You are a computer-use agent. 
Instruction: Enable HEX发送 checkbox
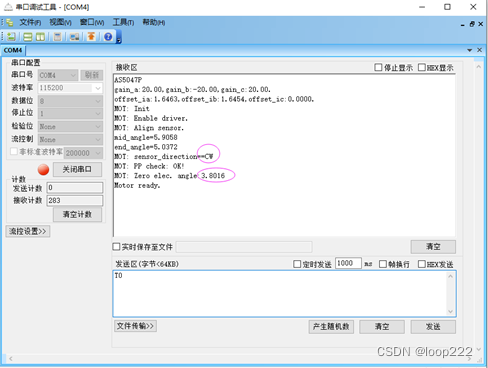tap(422, 264)
